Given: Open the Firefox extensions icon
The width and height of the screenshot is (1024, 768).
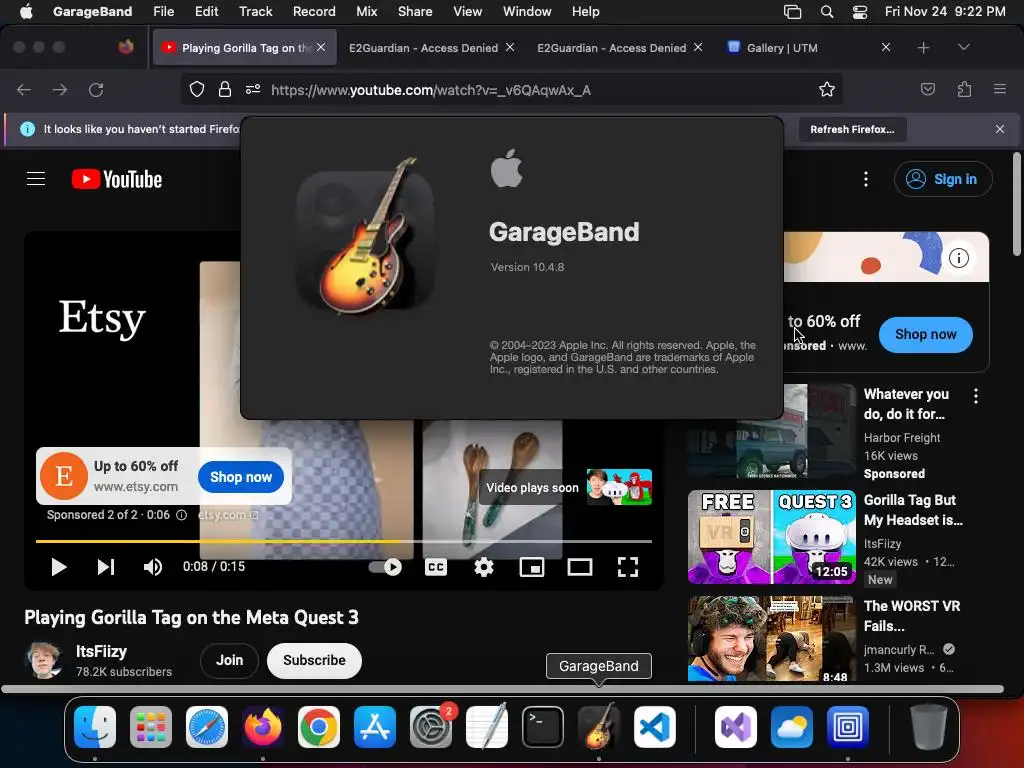Looking at the screenshot, I should point(964,89).
